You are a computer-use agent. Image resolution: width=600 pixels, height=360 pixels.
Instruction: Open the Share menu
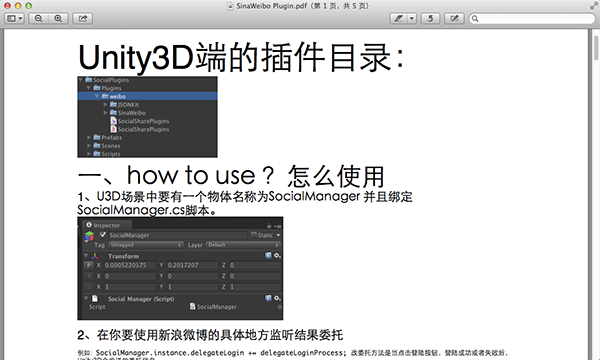pos(83,18)
